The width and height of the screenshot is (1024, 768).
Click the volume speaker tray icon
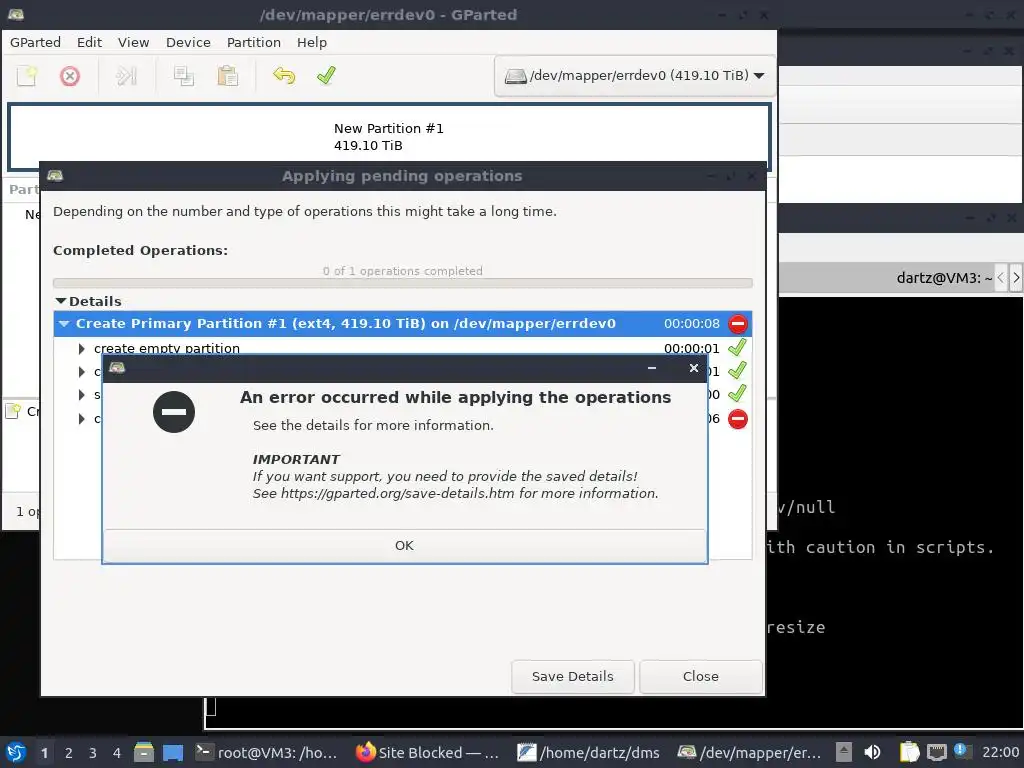(872, 752)
